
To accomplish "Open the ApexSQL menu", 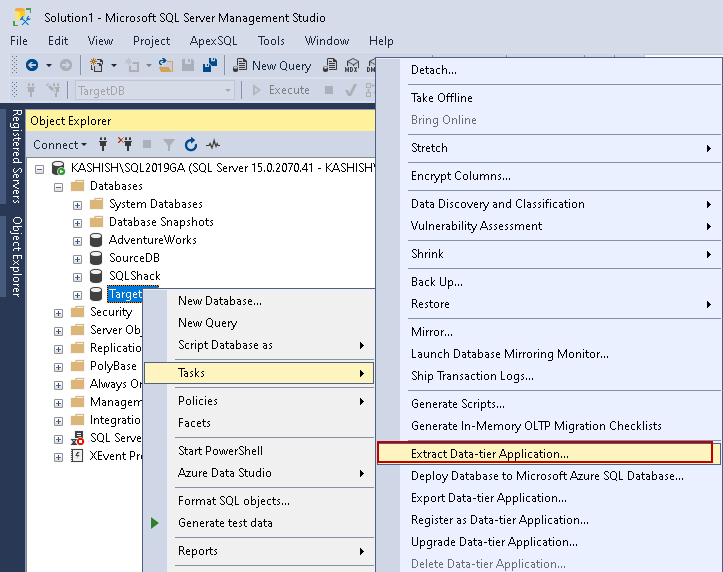I will point(213,41).
